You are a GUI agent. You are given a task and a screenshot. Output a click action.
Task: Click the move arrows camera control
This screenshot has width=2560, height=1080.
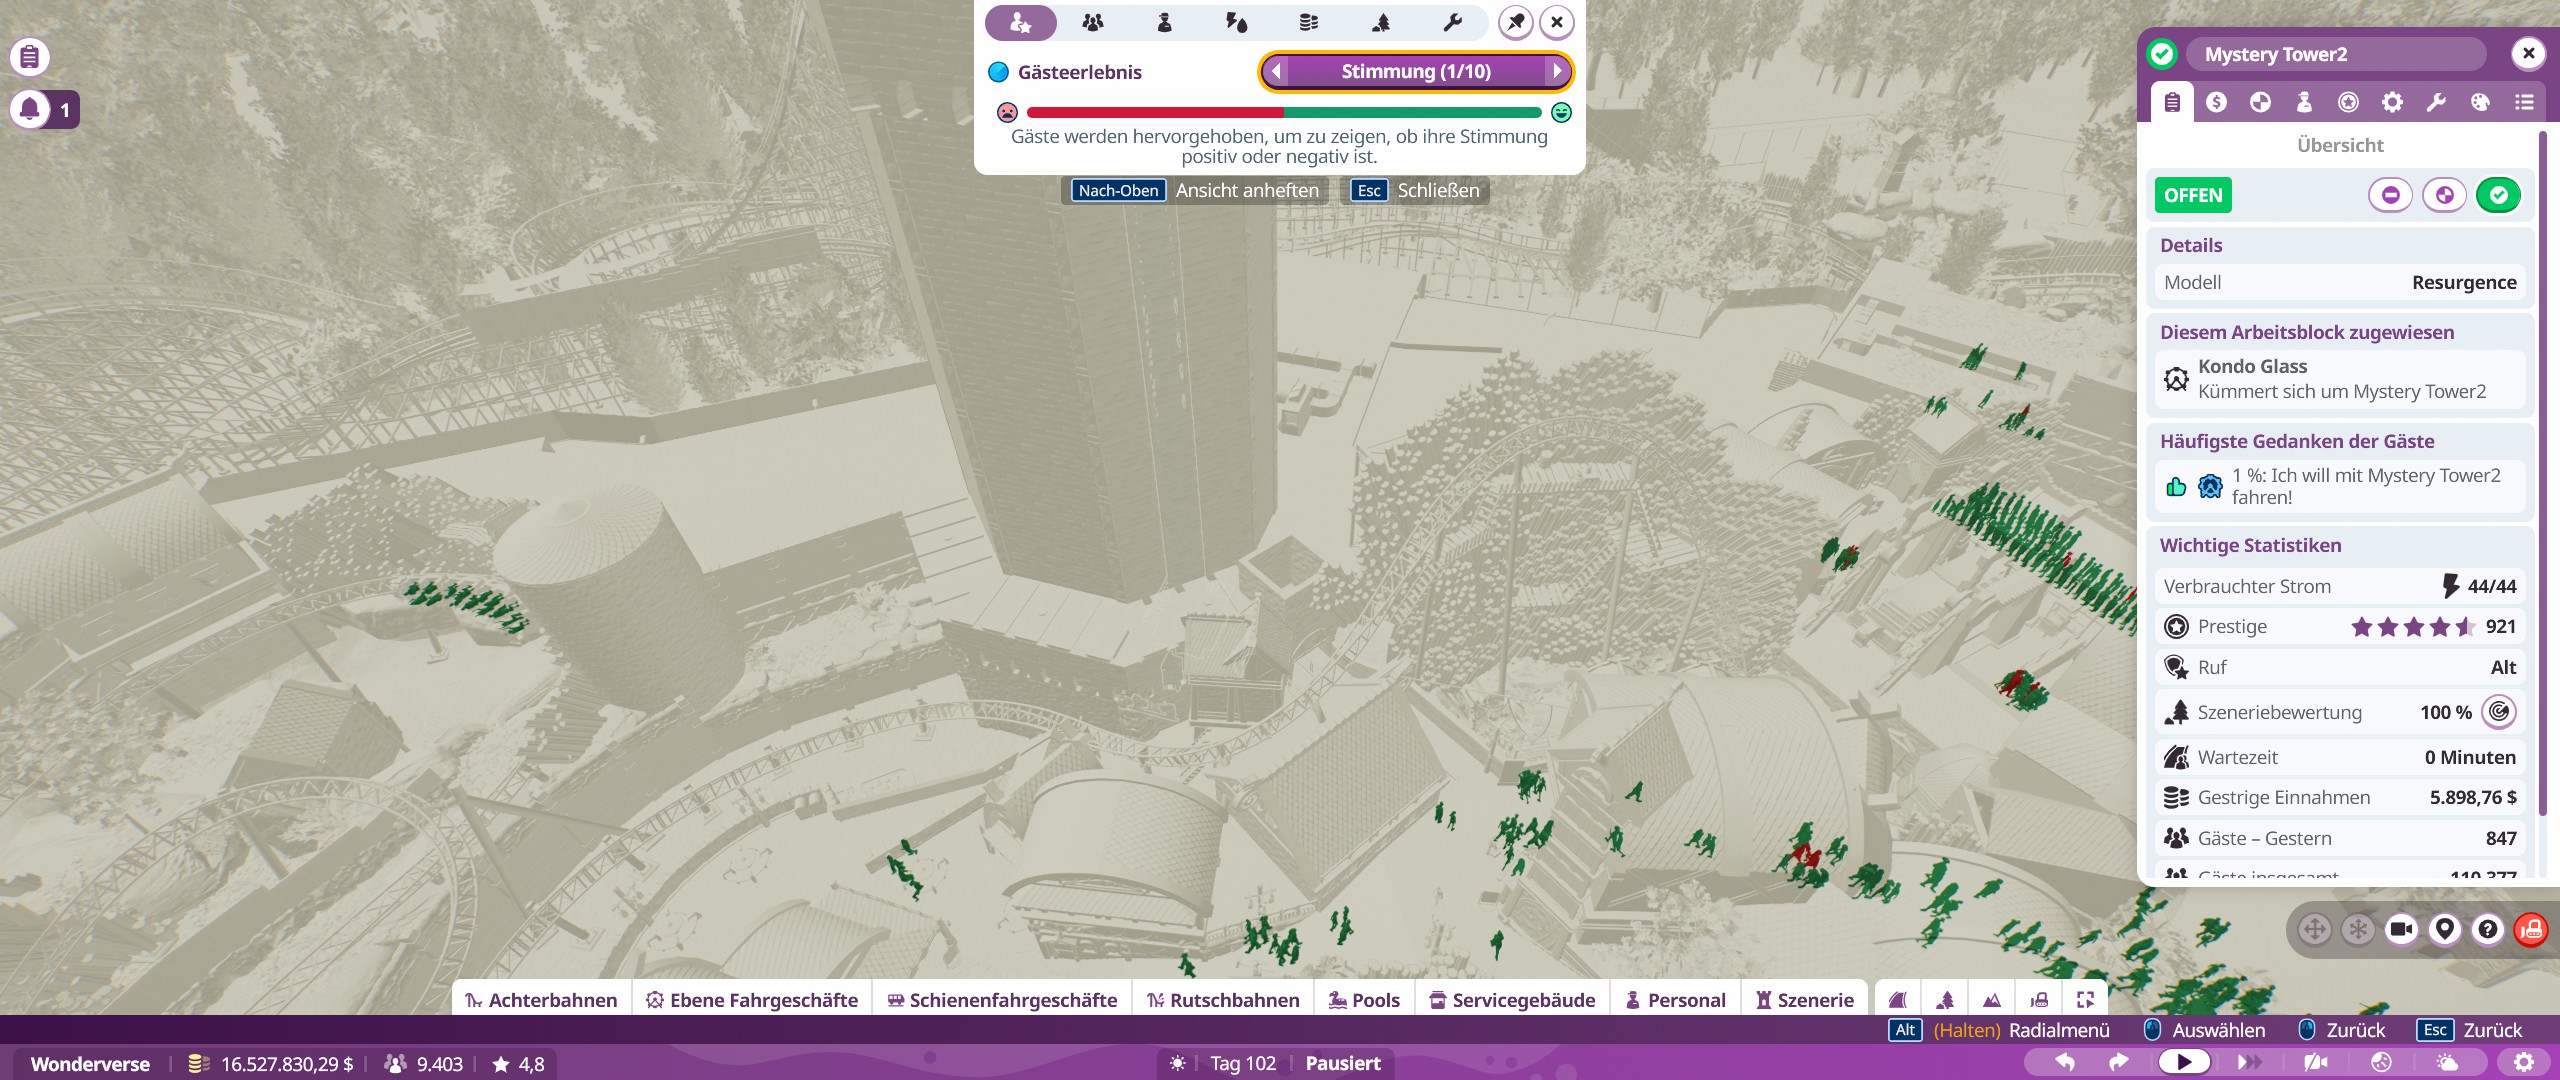2314,930
